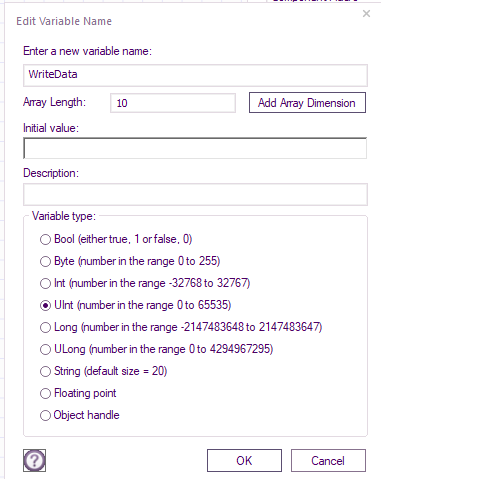This screenshot has height=500, width=500.
Task: Select ULong variable type radio
Action: (x=45, y=349)
